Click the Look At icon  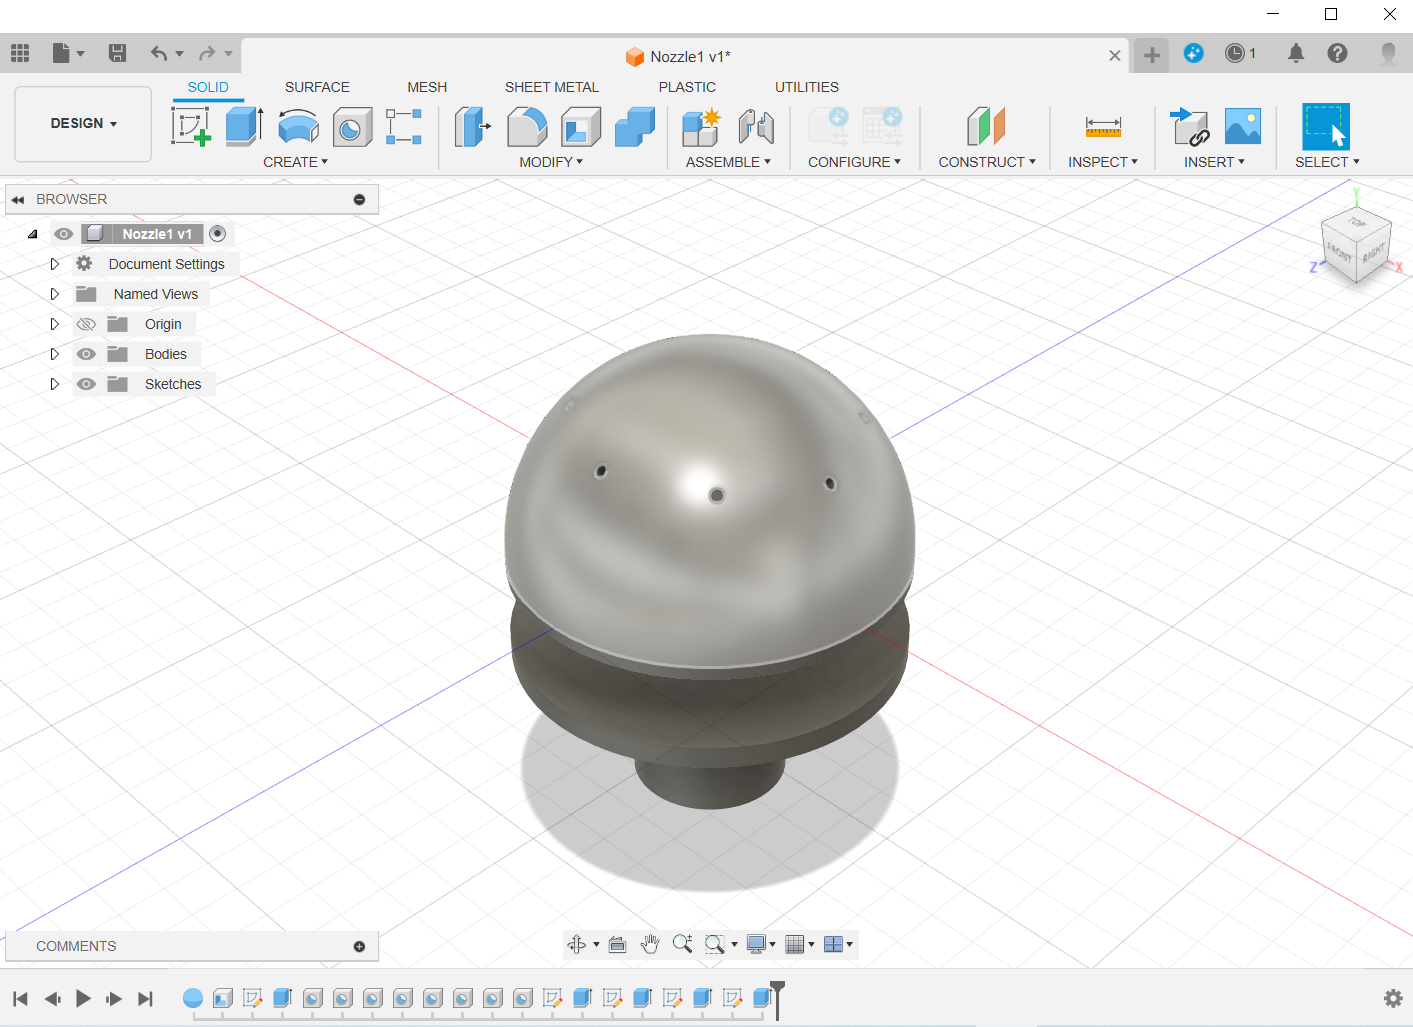(617, 944)
